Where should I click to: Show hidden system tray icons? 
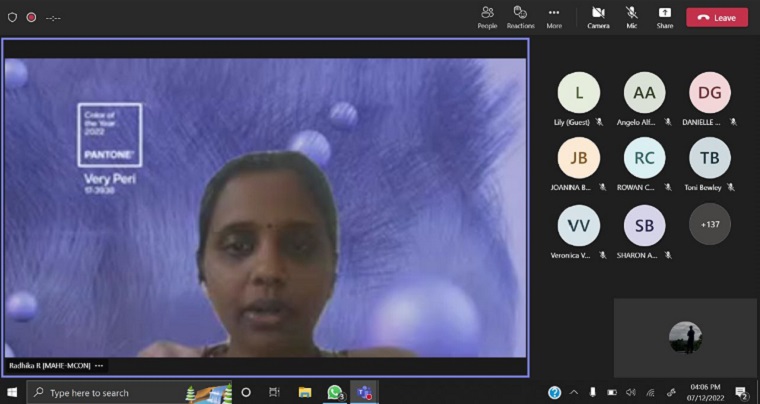pyautogui.click(x=574, y=392)
